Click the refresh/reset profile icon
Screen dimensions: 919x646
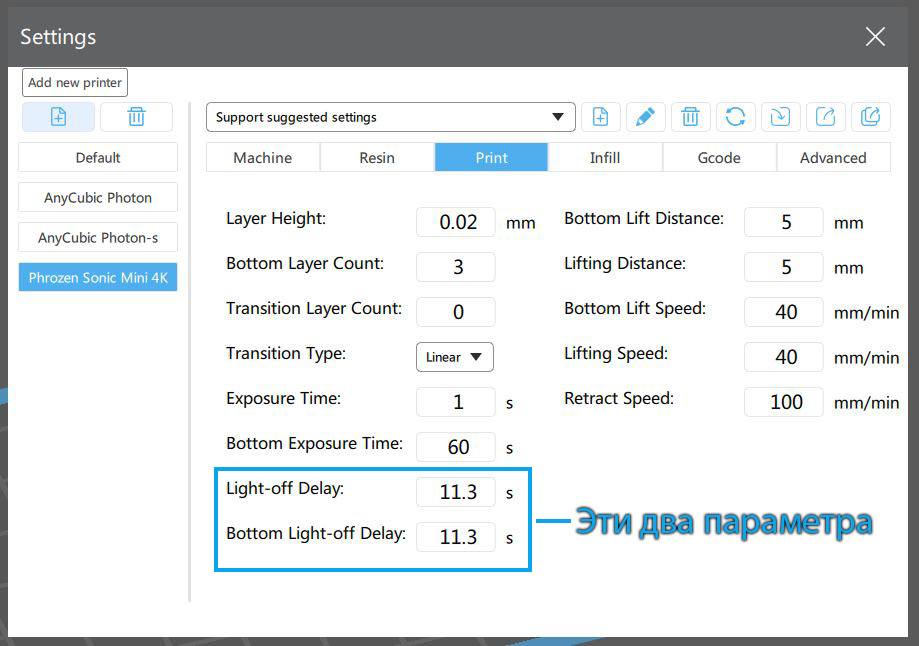click(x=735, y=117)
